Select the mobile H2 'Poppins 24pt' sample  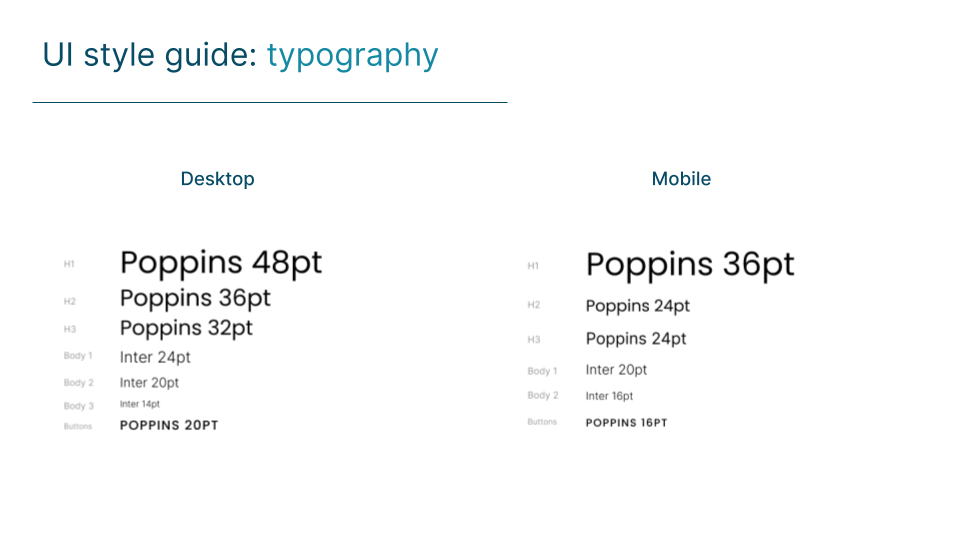637,306
